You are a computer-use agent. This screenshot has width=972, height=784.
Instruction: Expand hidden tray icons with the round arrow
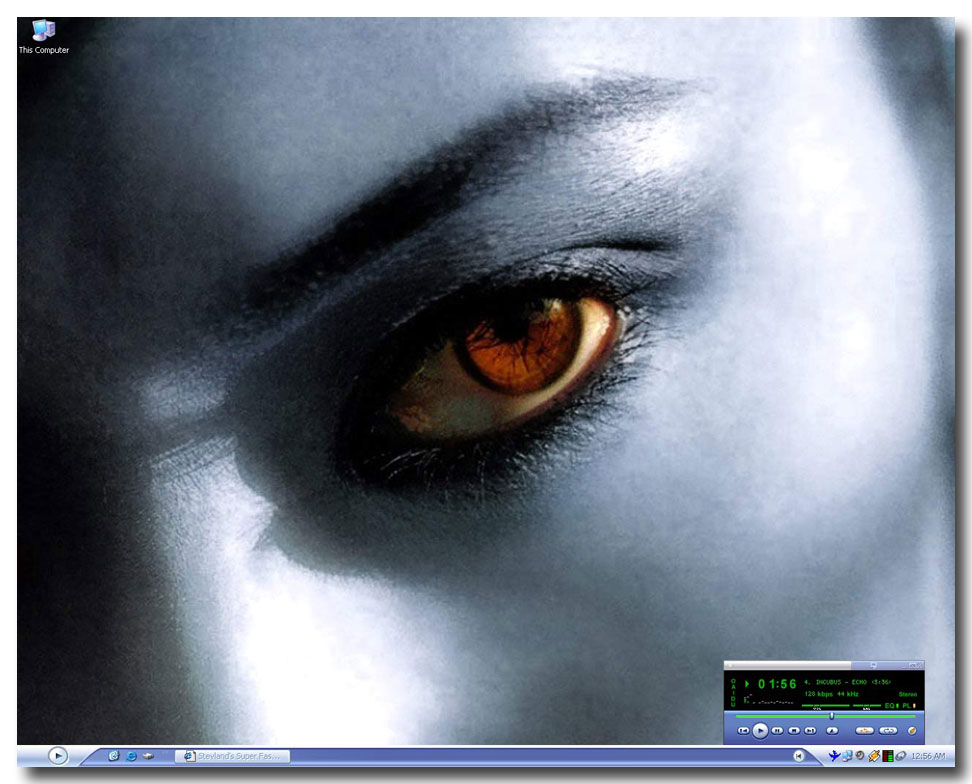(x=798, y=755)
